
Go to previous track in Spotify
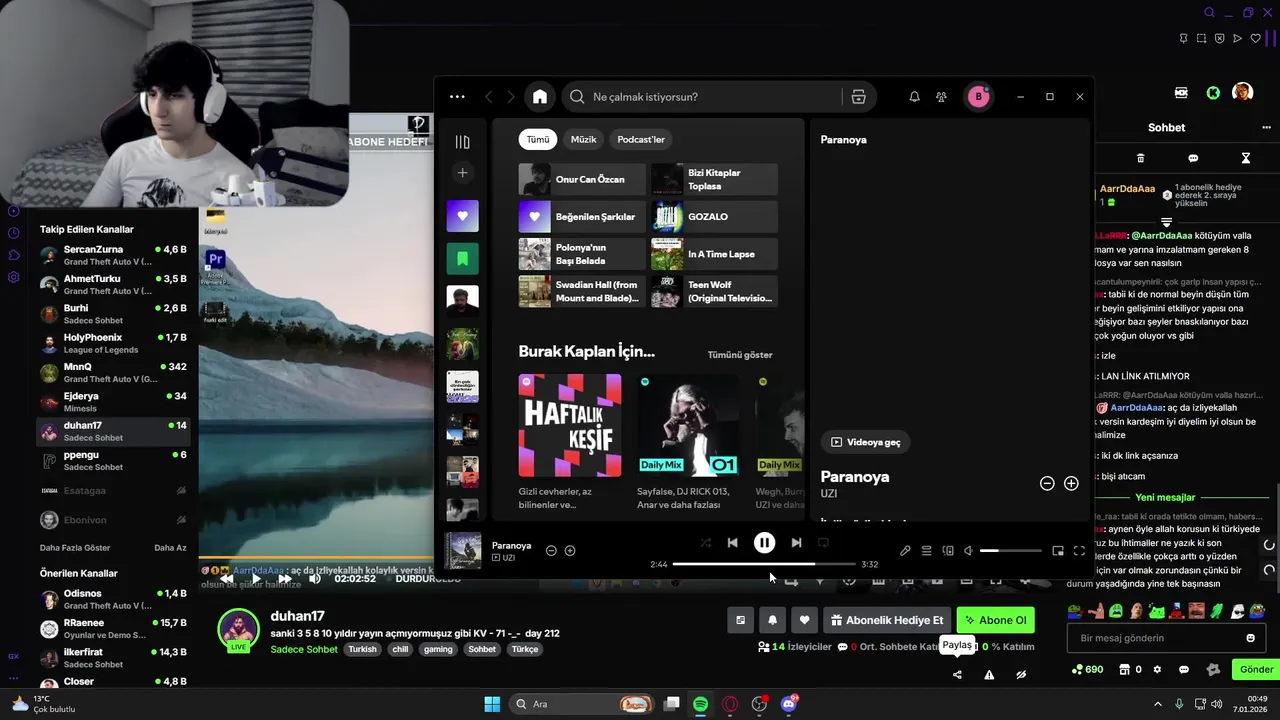tap(732, 542)
